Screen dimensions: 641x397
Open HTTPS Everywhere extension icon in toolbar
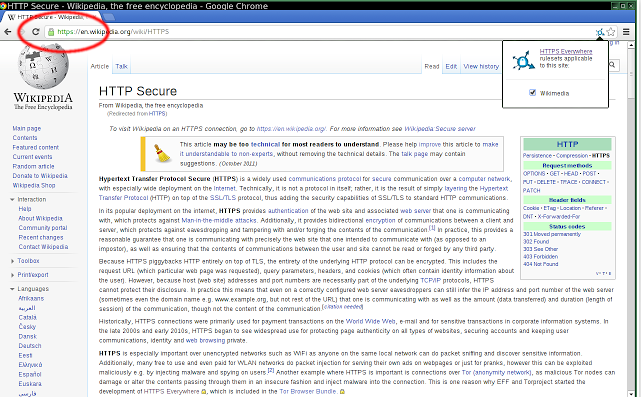[600, 32]
